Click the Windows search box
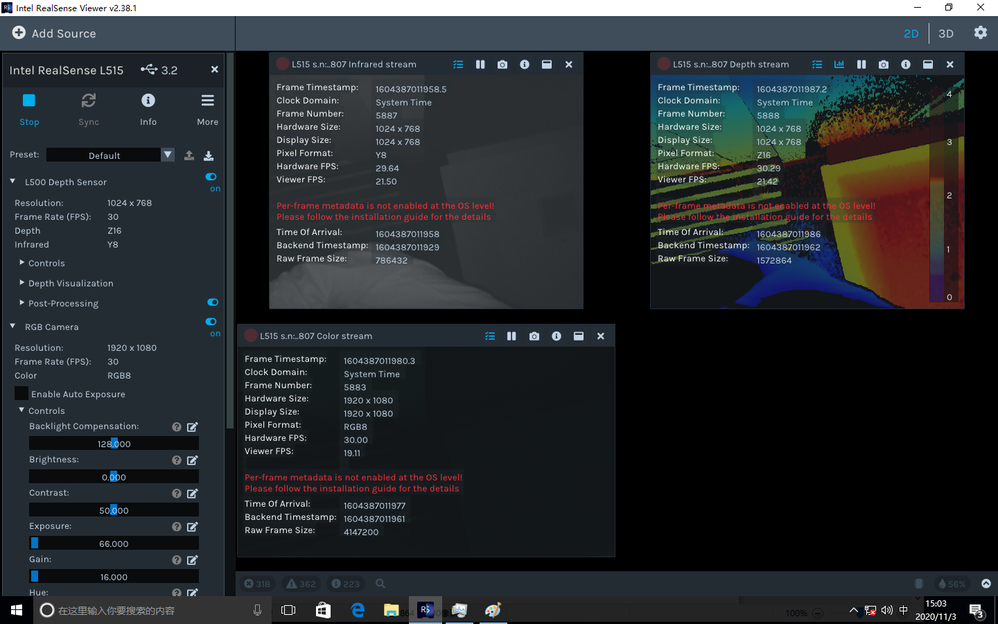Image resolution: width=998 pixels, height=624 pixels. point(151,610)
